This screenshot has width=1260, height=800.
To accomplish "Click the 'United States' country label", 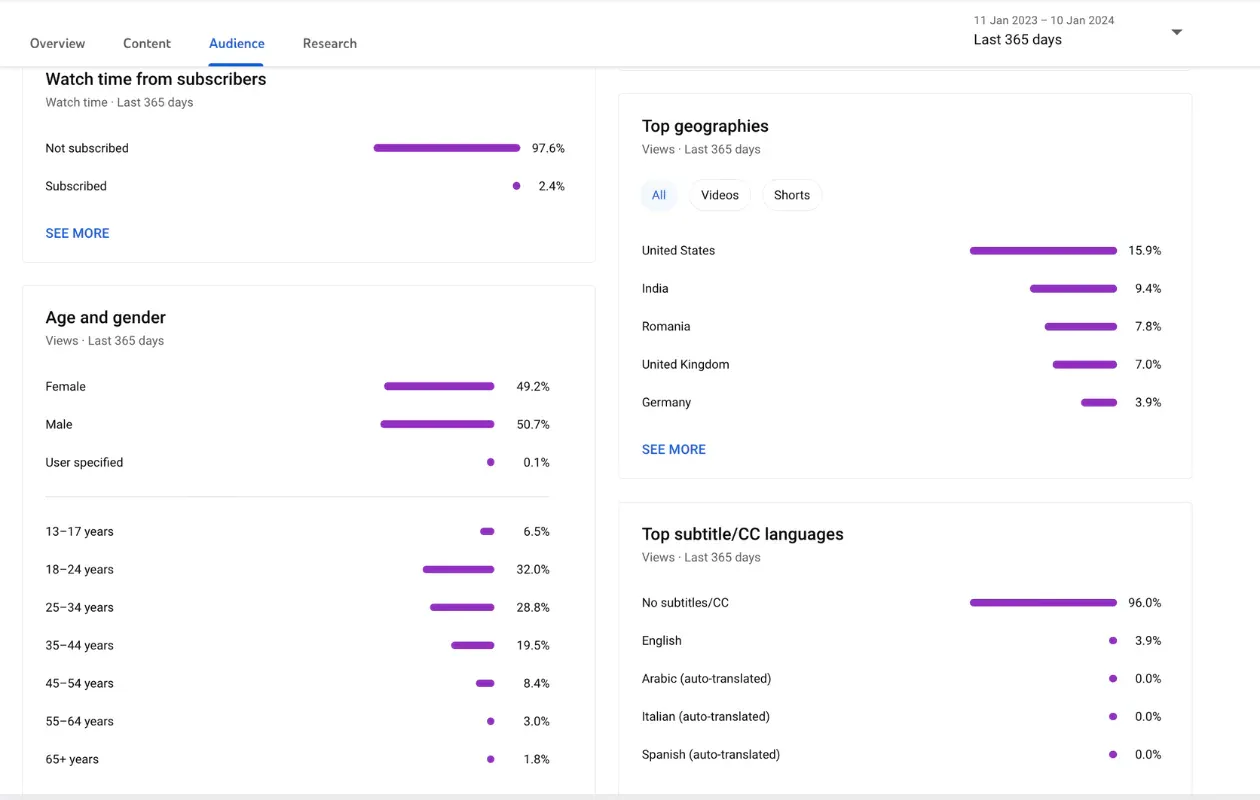I will point(678,250).
